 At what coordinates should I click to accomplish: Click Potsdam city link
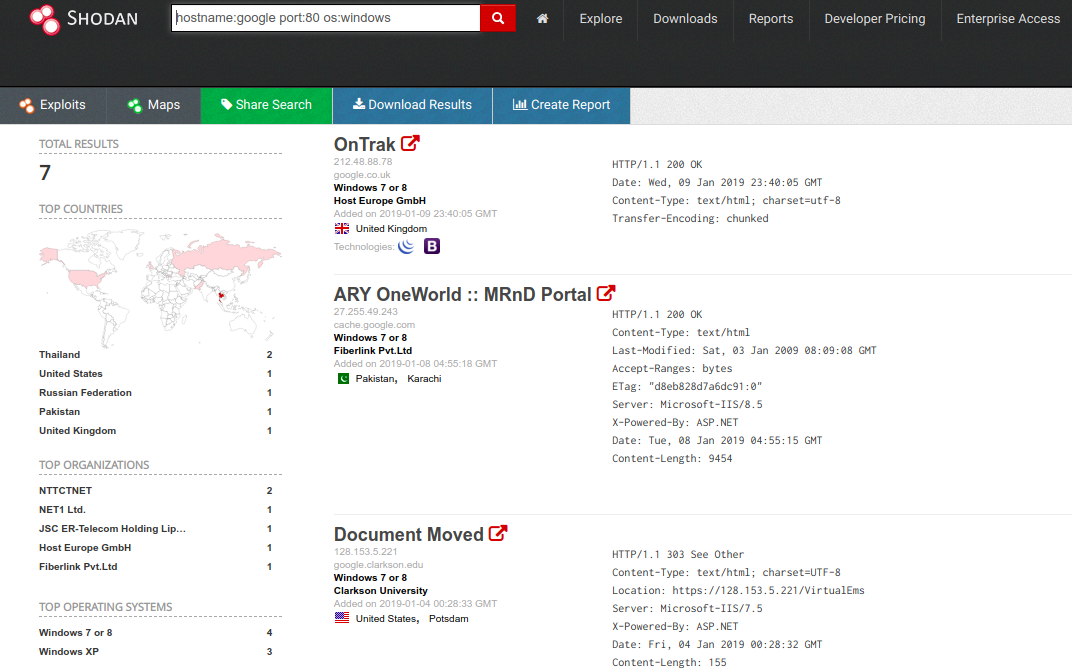click(448, 619)
